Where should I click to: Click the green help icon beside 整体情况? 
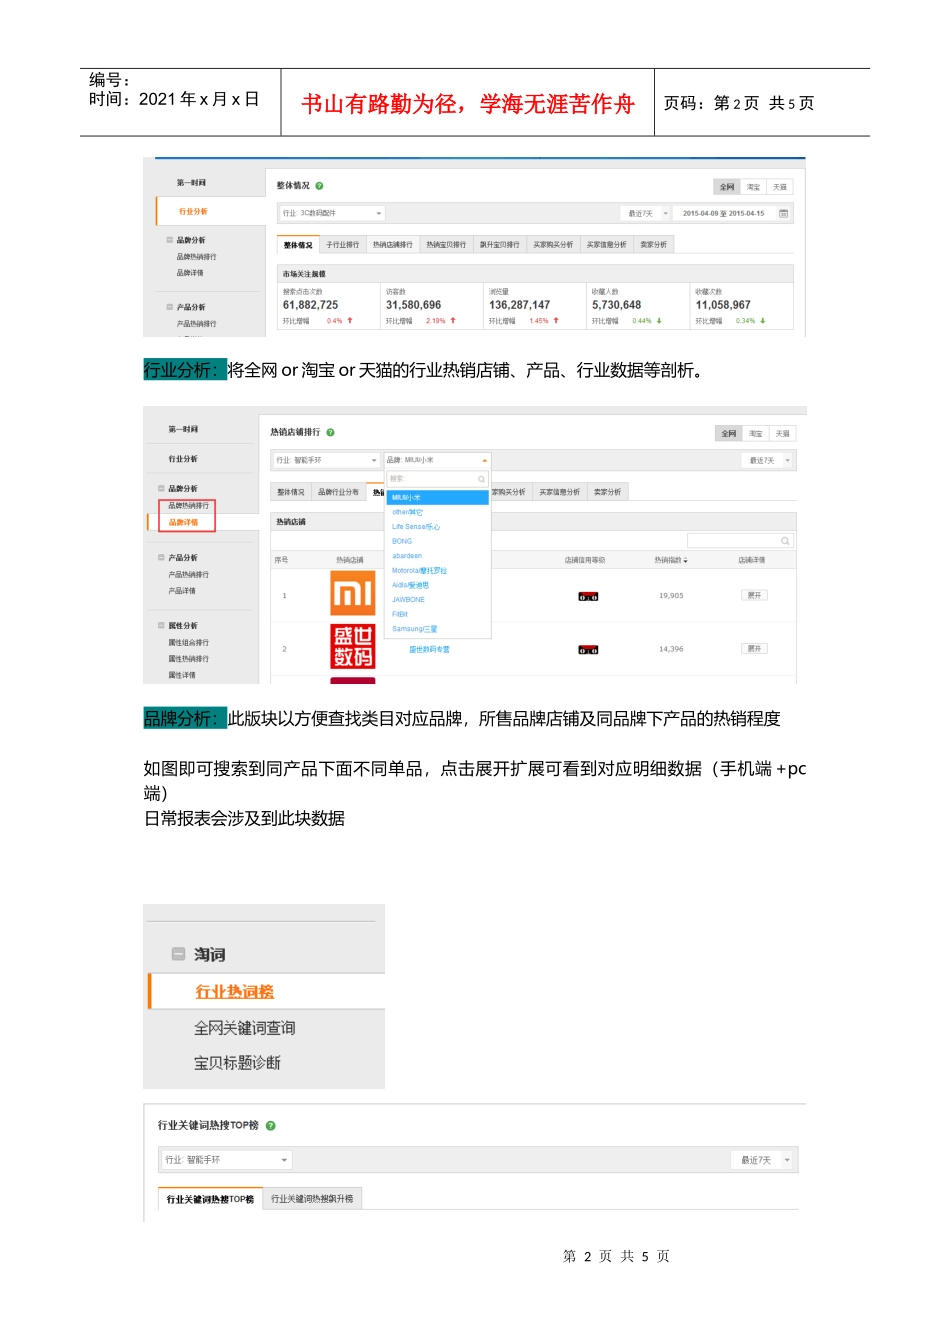tap(319, 186)
